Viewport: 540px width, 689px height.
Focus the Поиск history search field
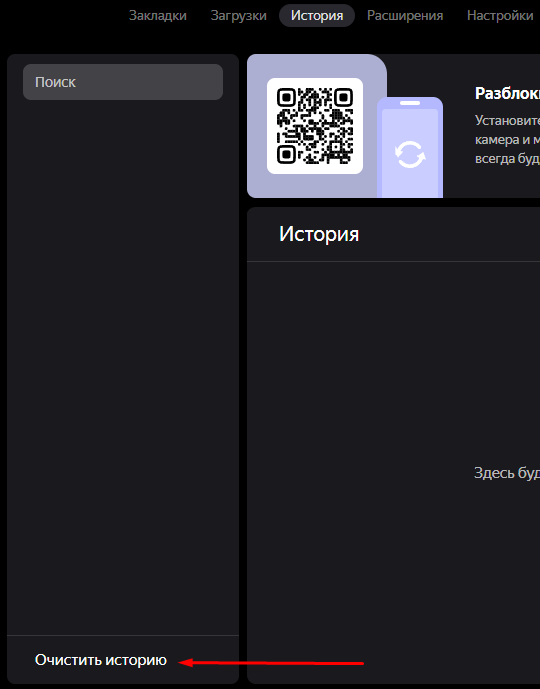[123, 82]
